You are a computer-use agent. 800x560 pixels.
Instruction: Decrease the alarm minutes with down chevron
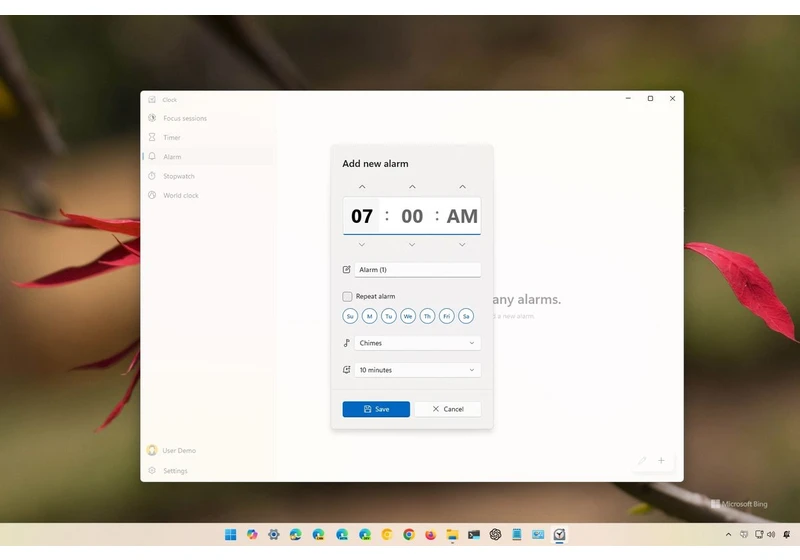(x=412, y=245)
